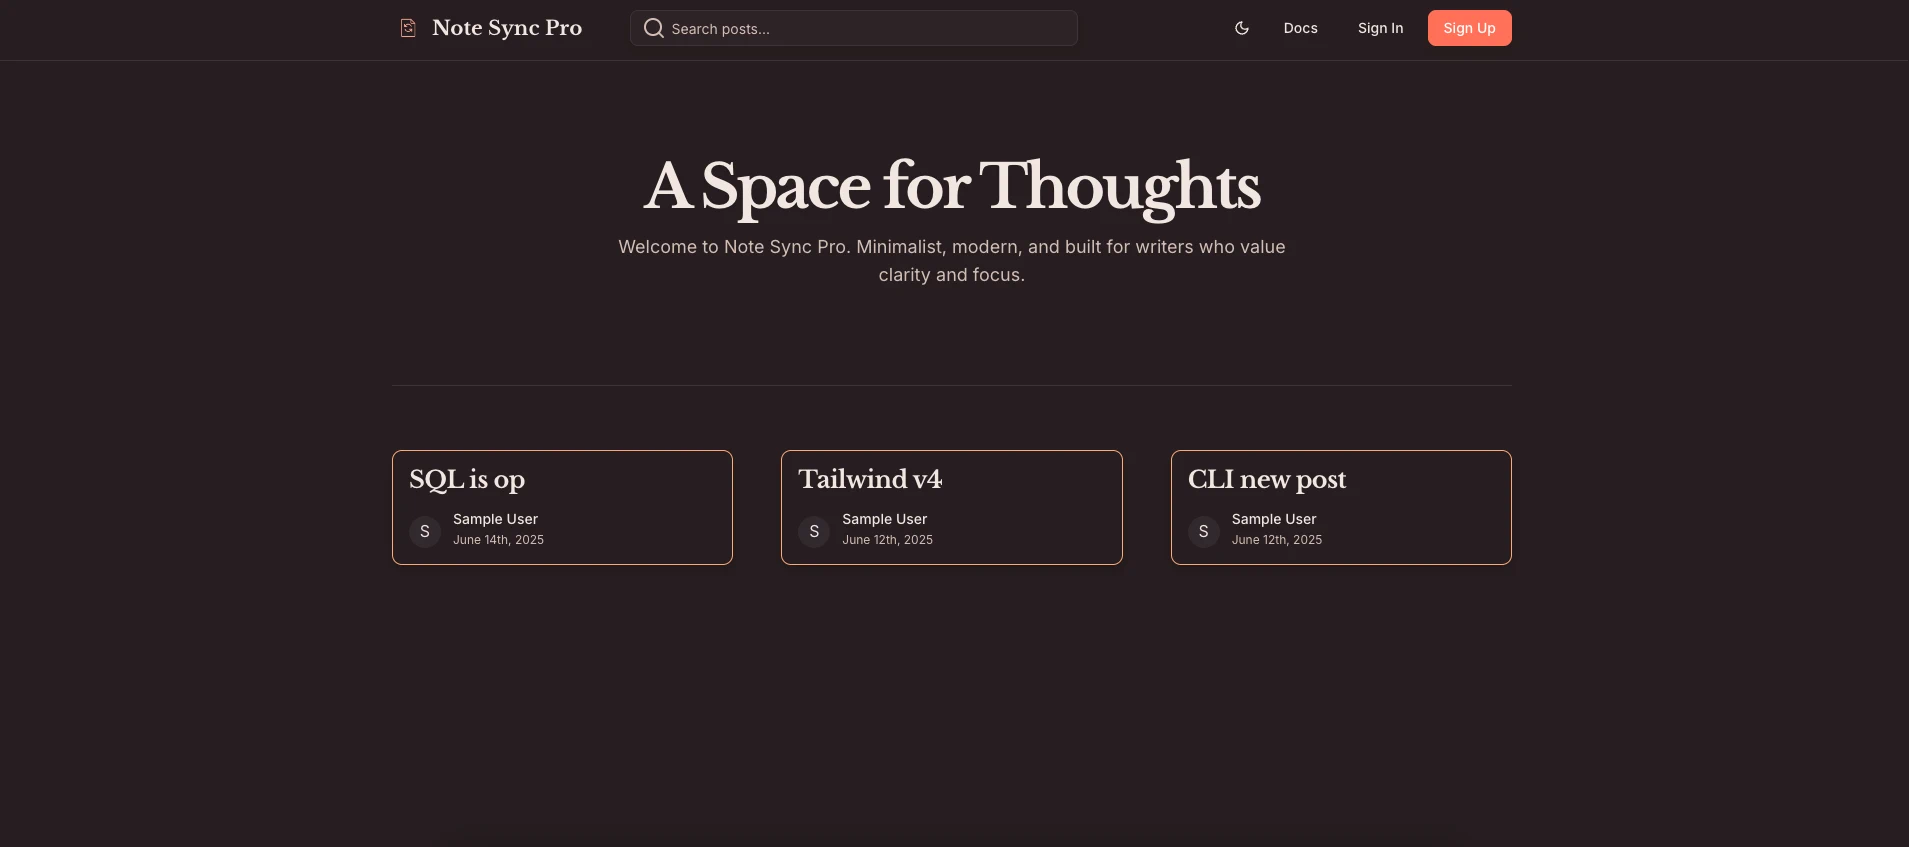Open the Docs link

point(1300,28)
